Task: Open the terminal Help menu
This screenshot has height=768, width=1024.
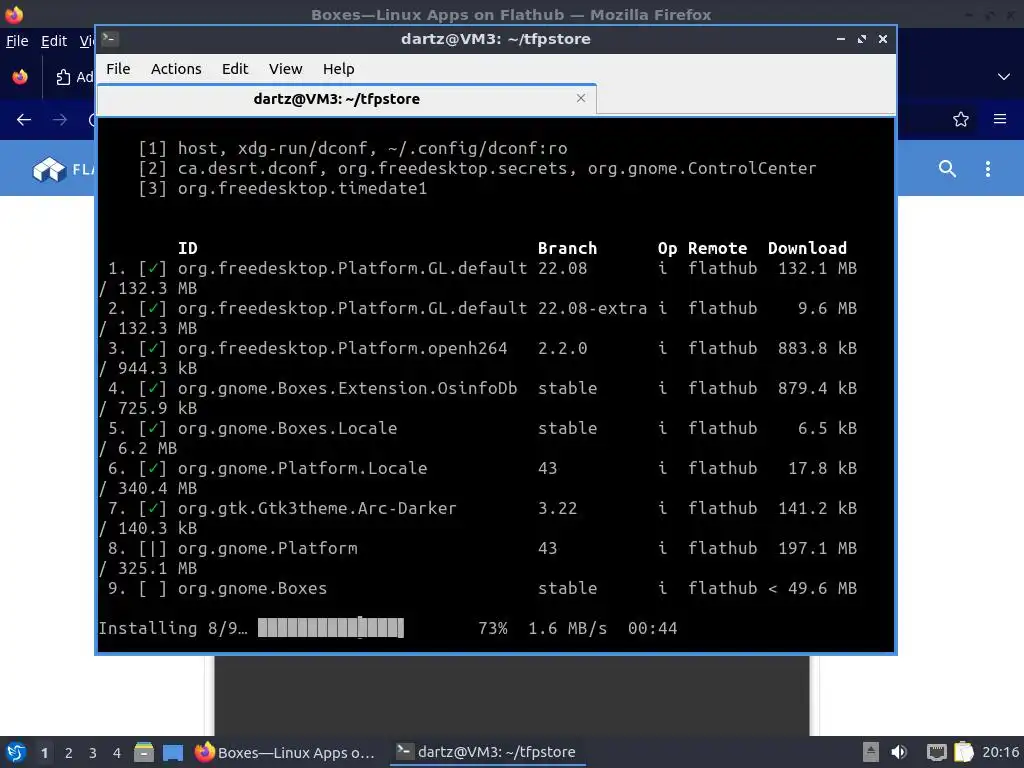Action: (x=338, y=69)
